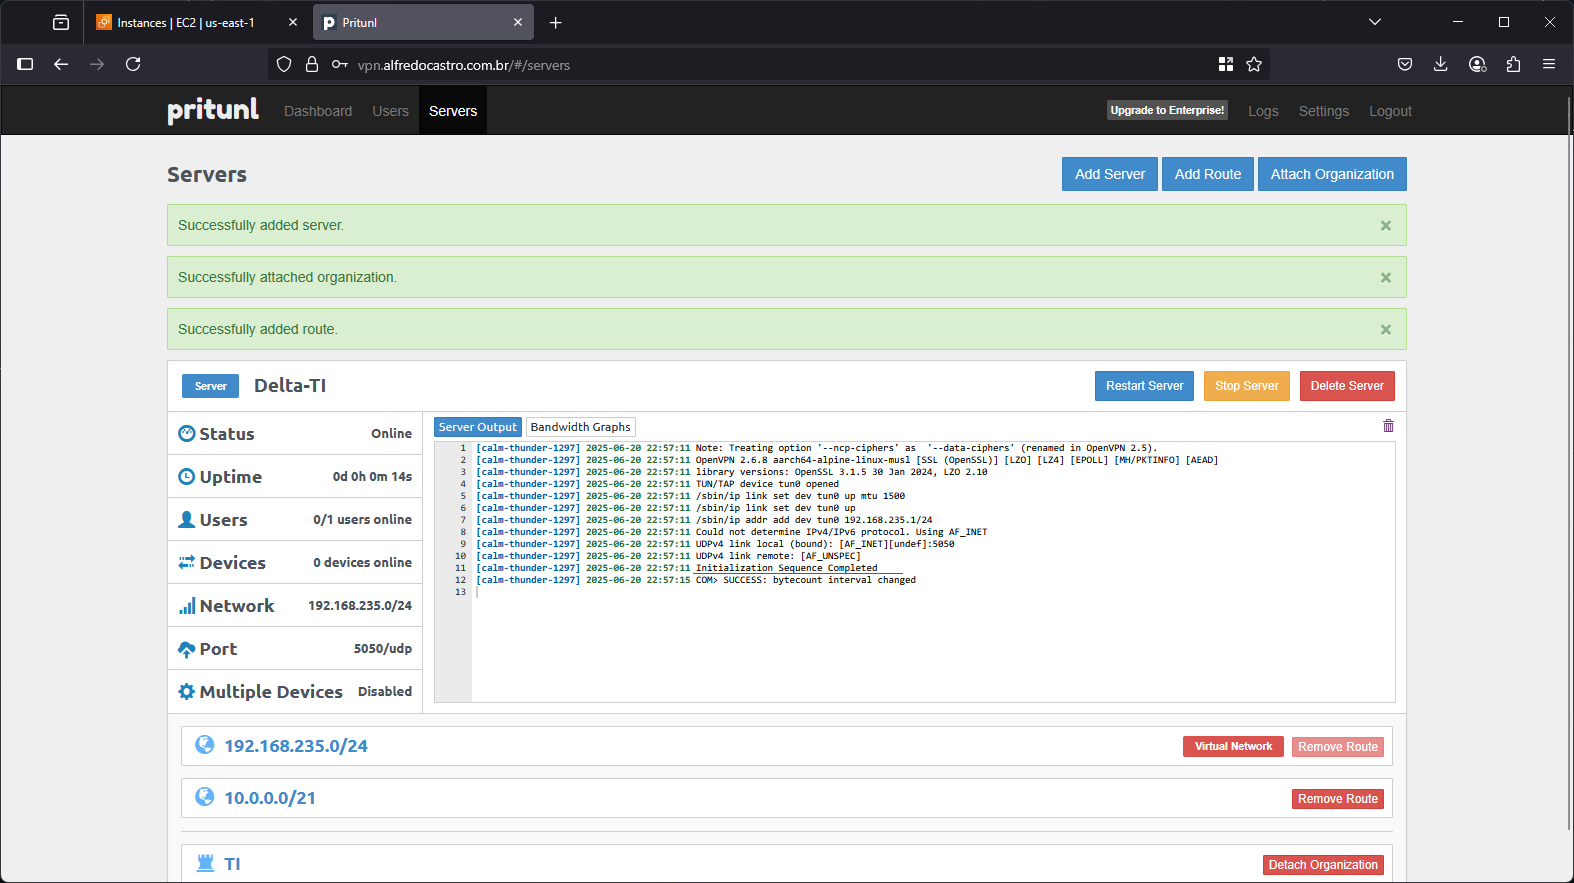This screenshot has width=1574, height=883.
Task: Open the Users page
Action: [390, 111]
